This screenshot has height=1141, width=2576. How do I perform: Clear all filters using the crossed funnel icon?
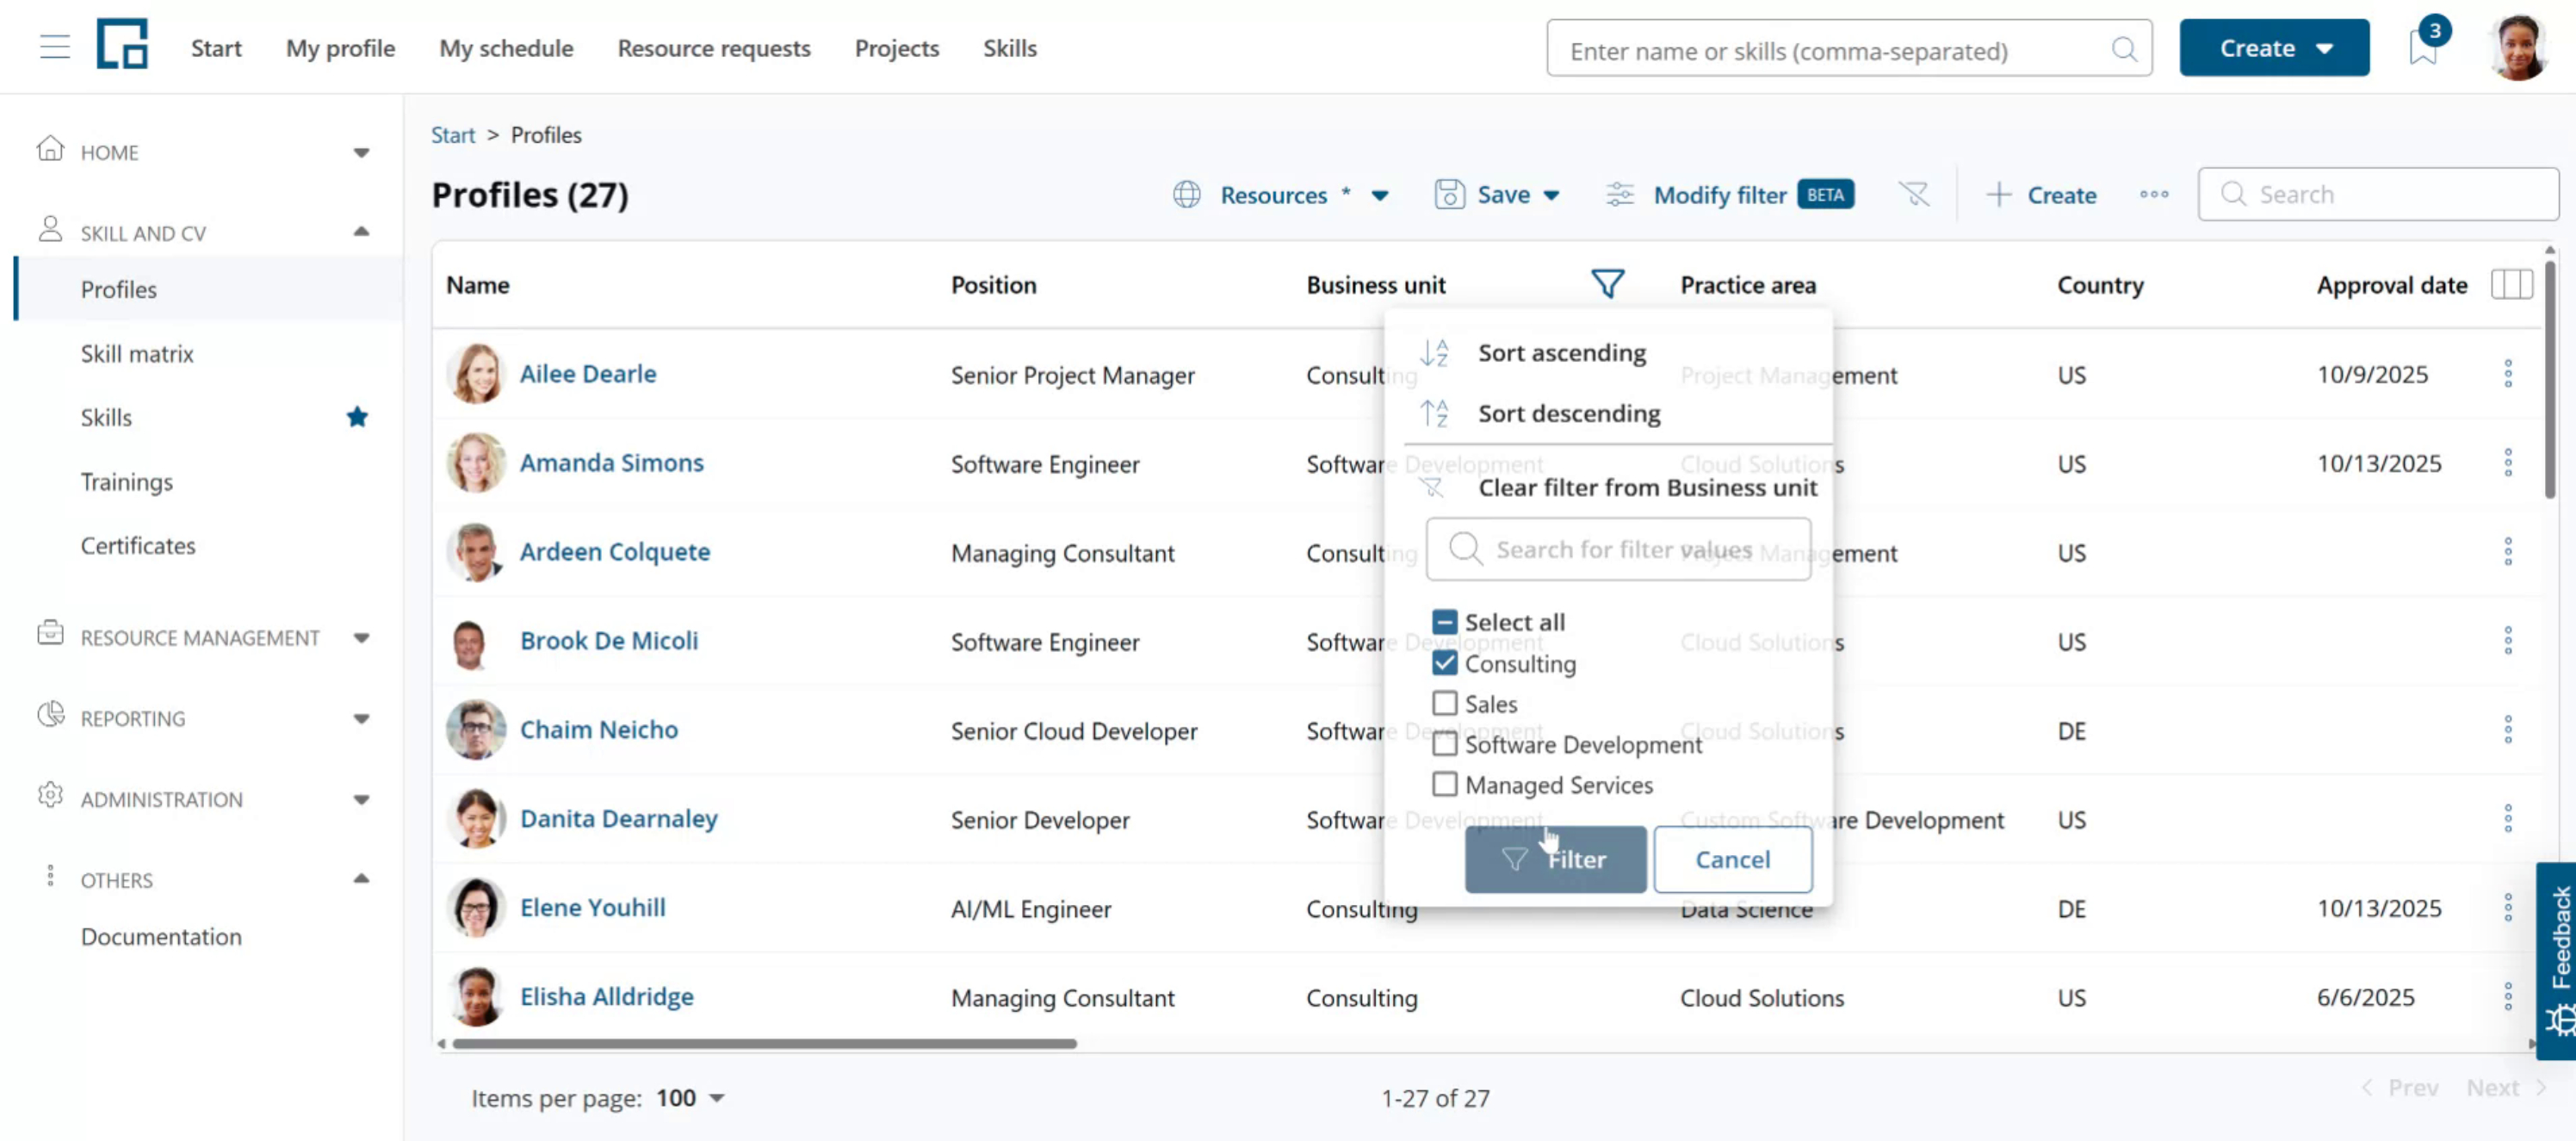tap(1913, 194)
